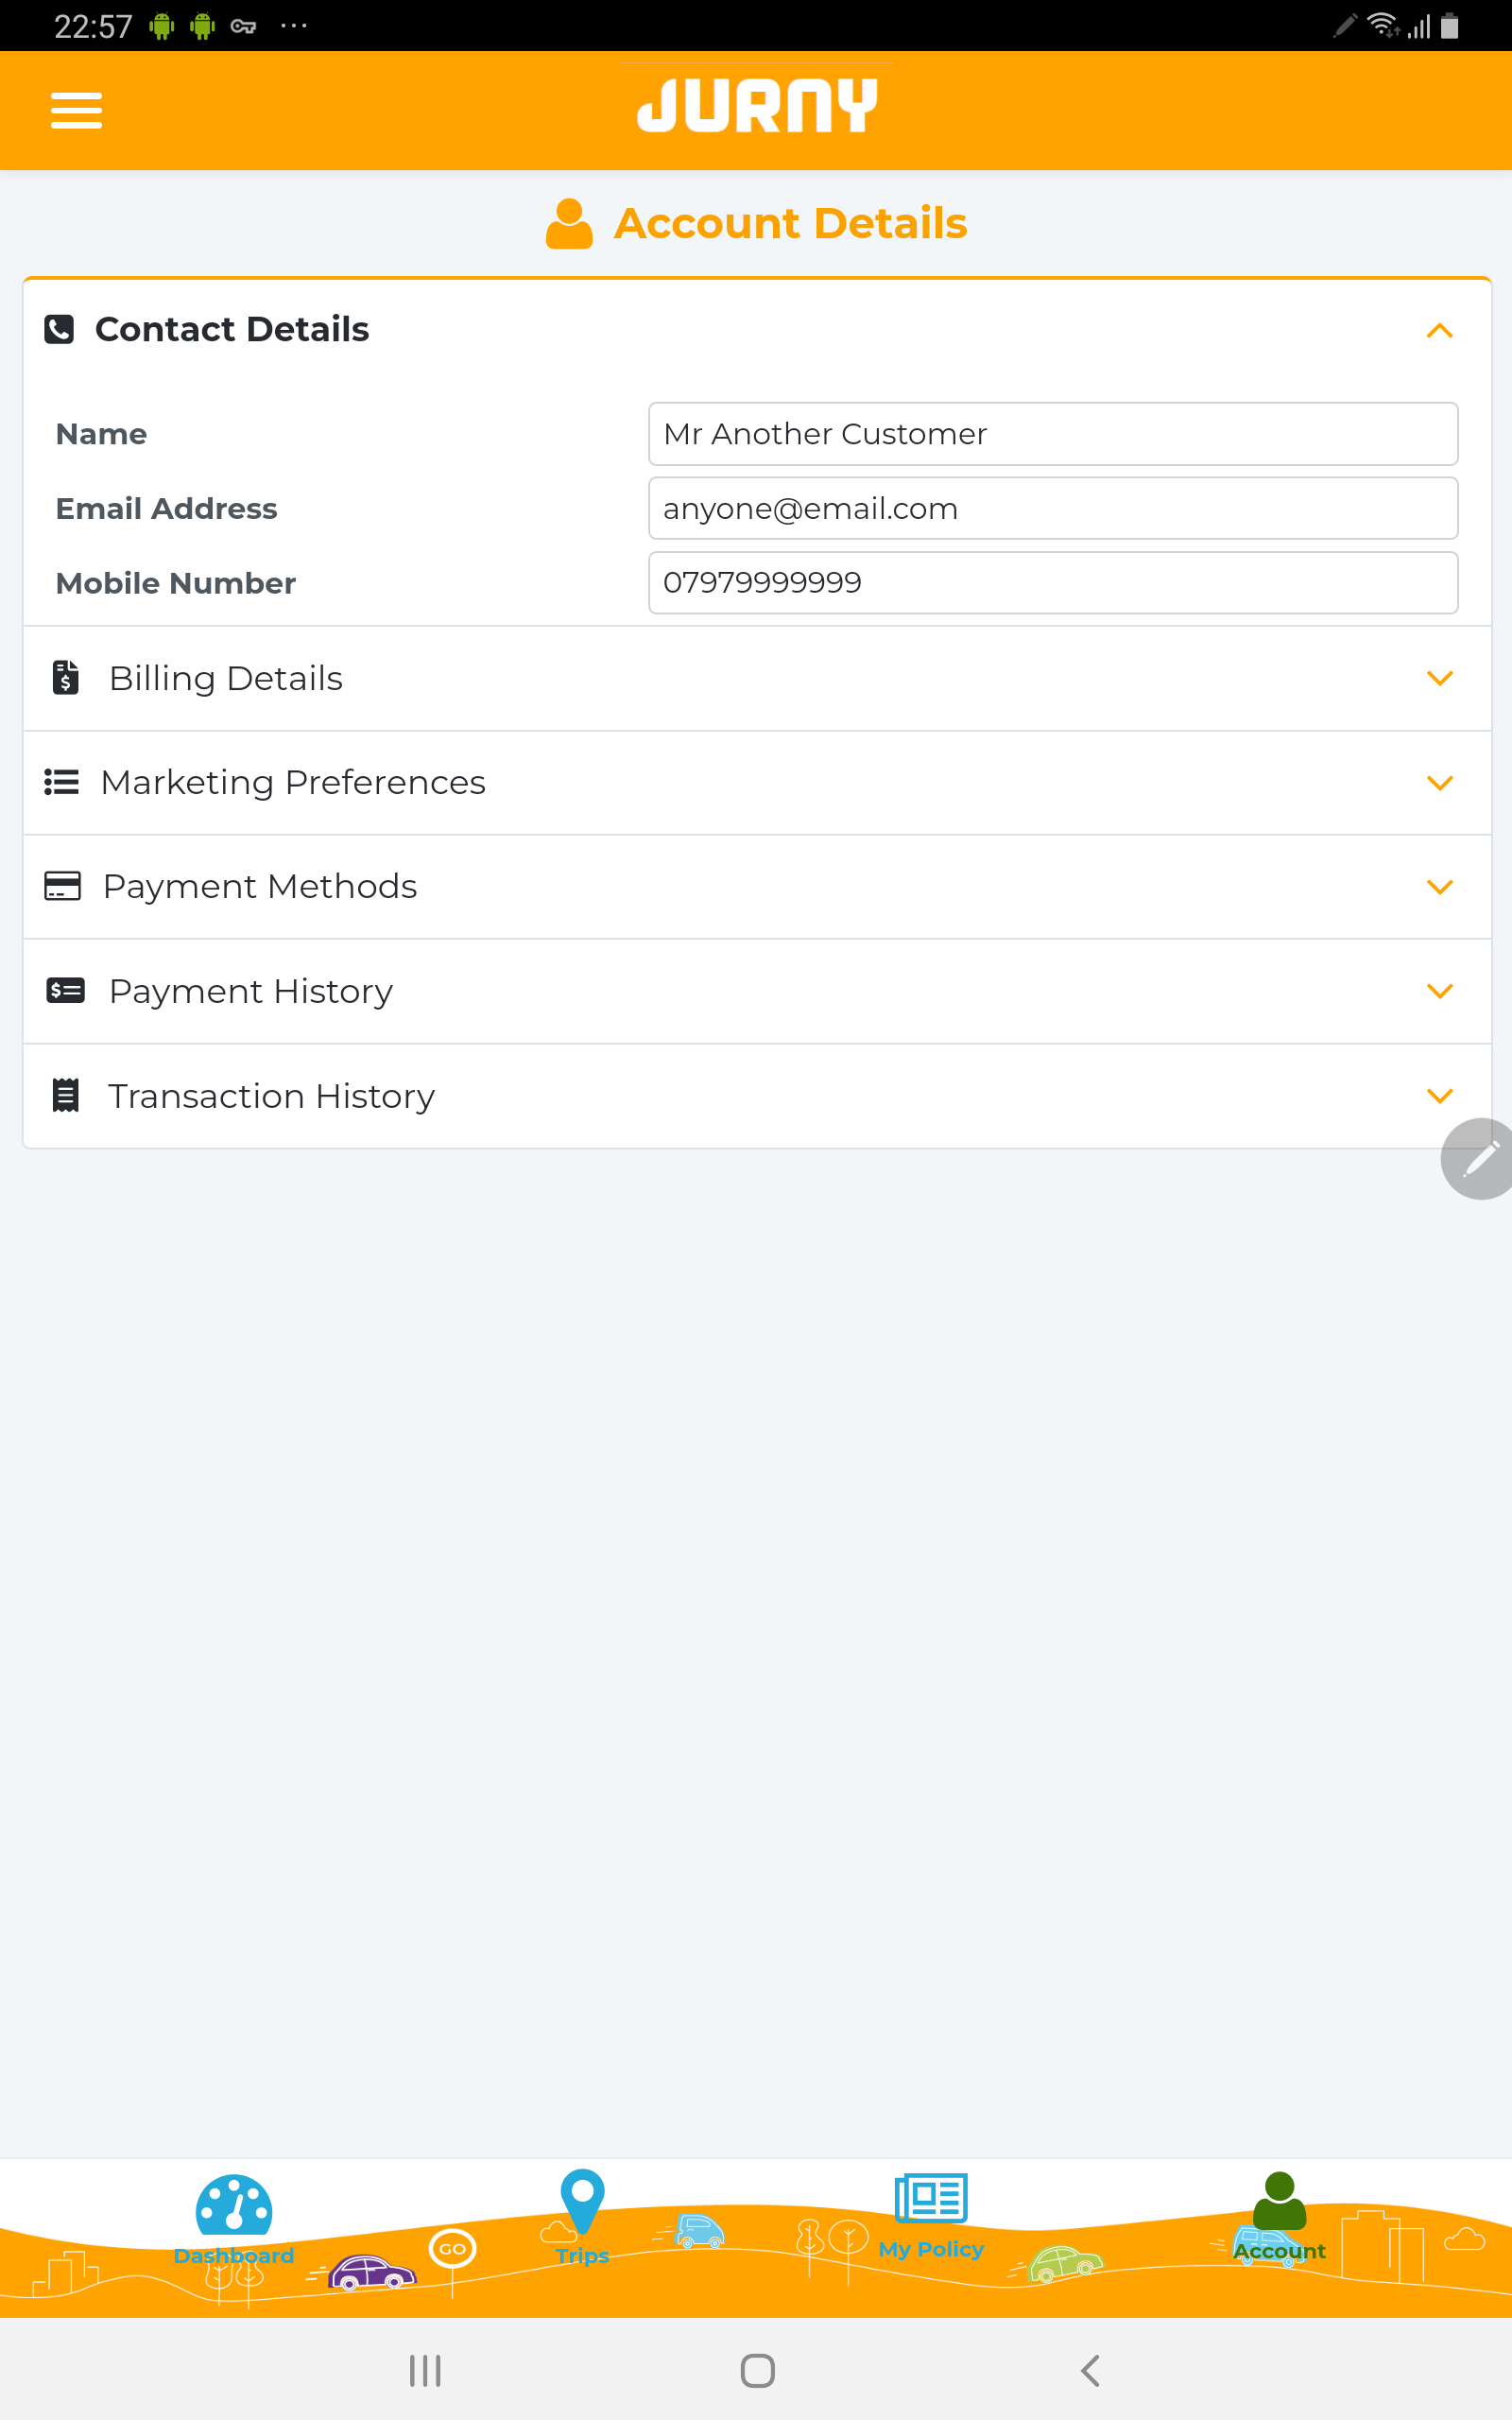This screenshot has width=1512, height=2420.
Task: Open the Dashboard speedometer icon
Action: [x=234, y=2204]
